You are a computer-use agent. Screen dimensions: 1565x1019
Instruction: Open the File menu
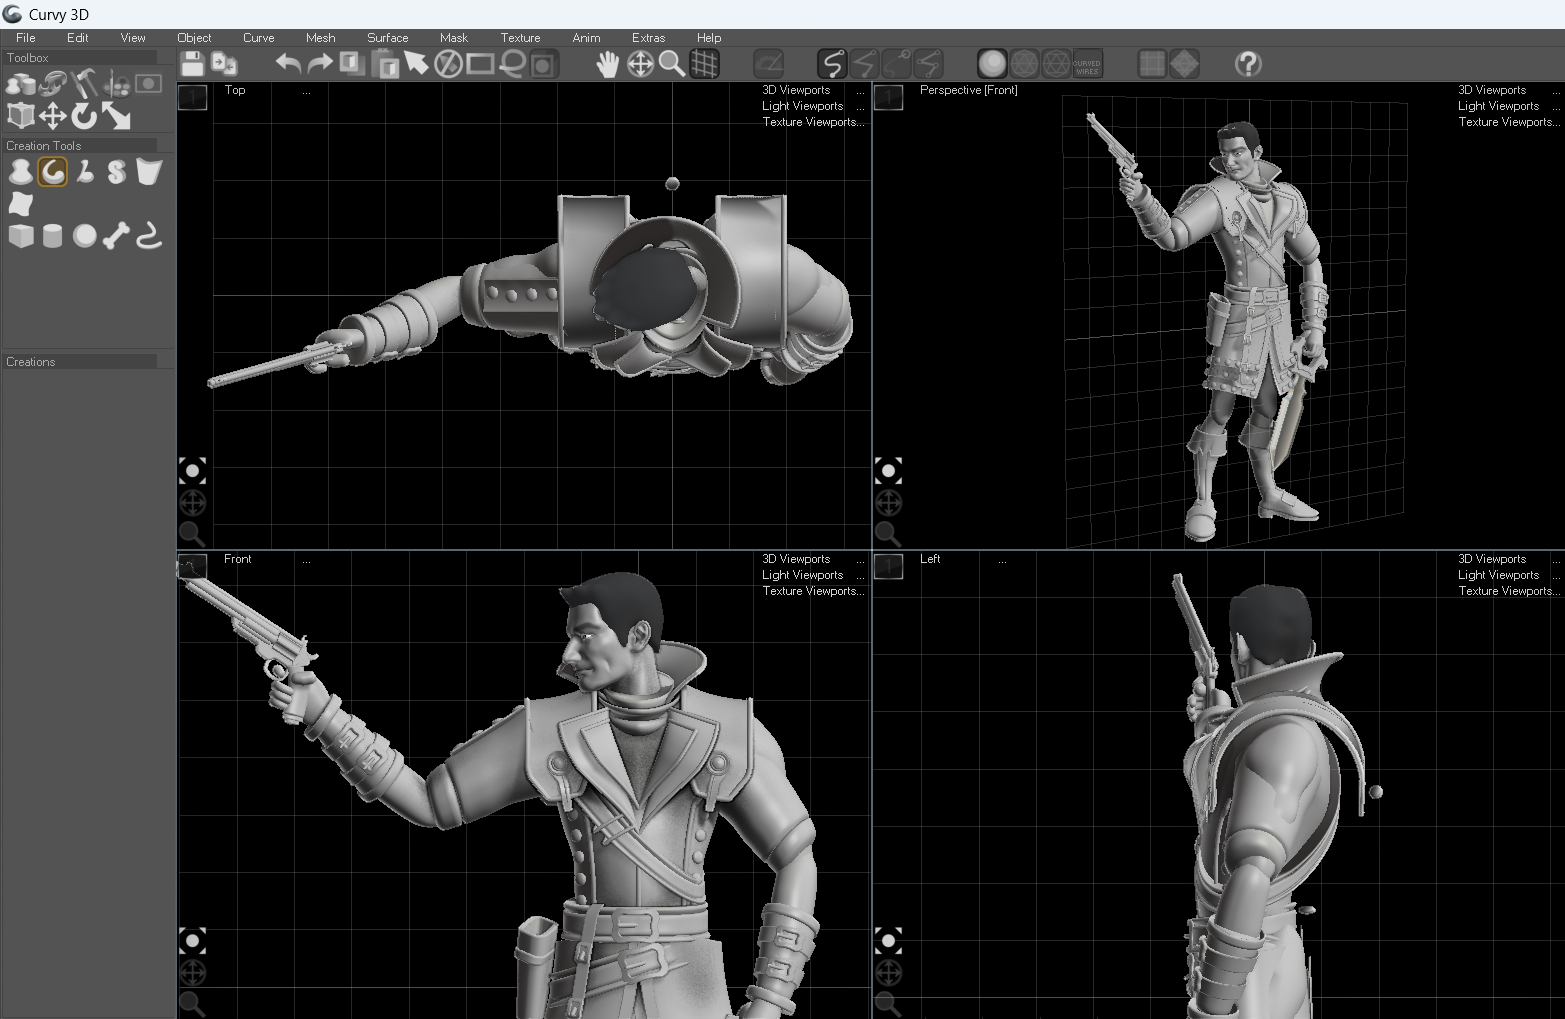26,38
